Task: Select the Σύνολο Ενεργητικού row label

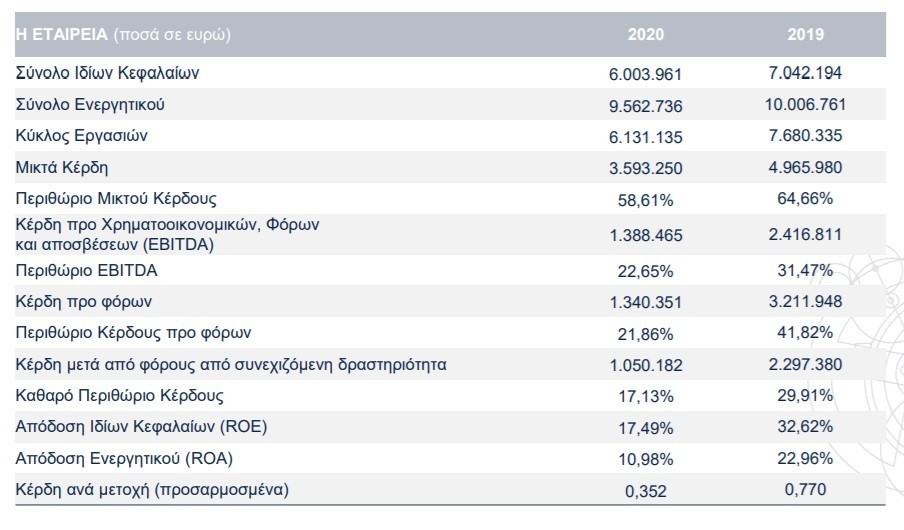Action: pos(90,104)
